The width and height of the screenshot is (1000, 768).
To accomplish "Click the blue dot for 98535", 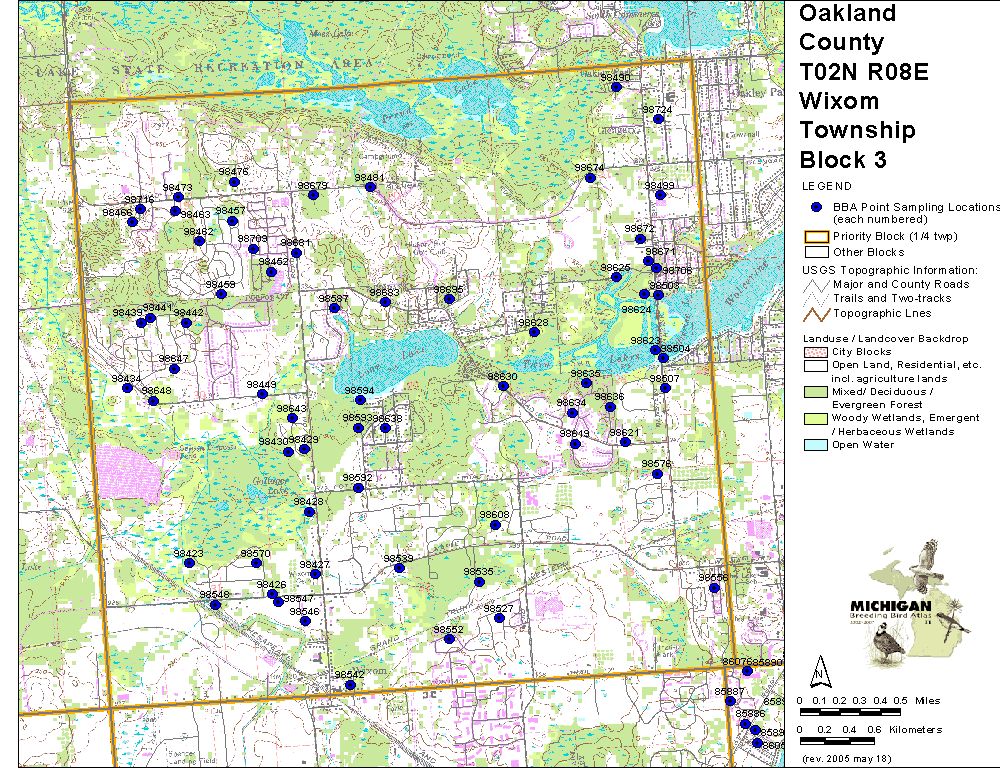I will point(479,582).
